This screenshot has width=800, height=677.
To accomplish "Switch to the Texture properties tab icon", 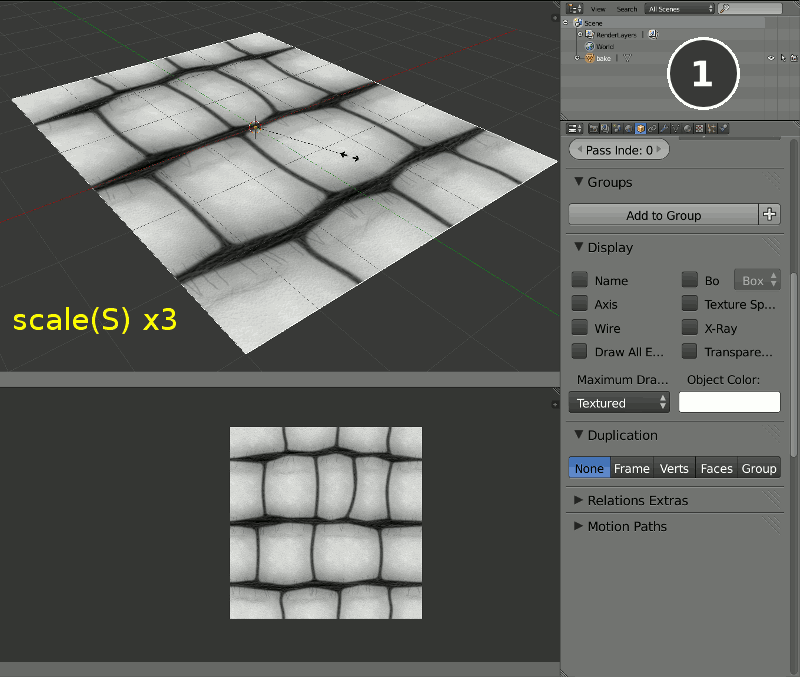I will coord(699,128).
